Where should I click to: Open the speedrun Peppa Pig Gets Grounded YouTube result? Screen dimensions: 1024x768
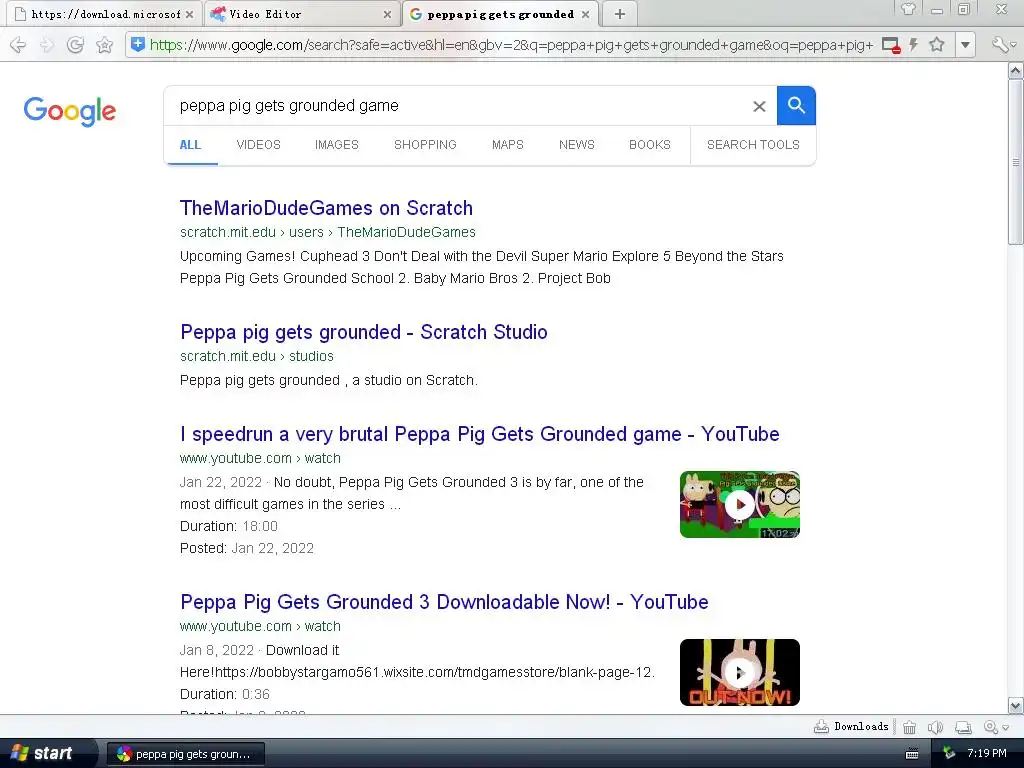click(480, 434)
